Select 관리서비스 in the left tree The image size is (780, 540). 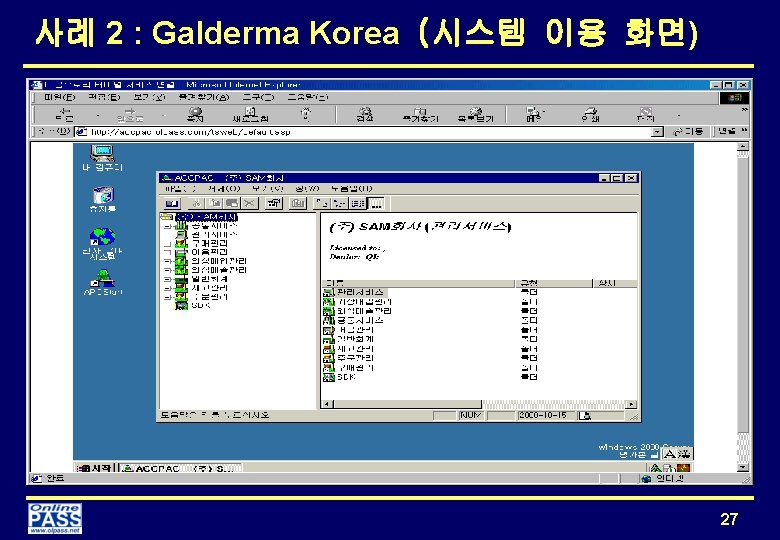pos(214,235)
